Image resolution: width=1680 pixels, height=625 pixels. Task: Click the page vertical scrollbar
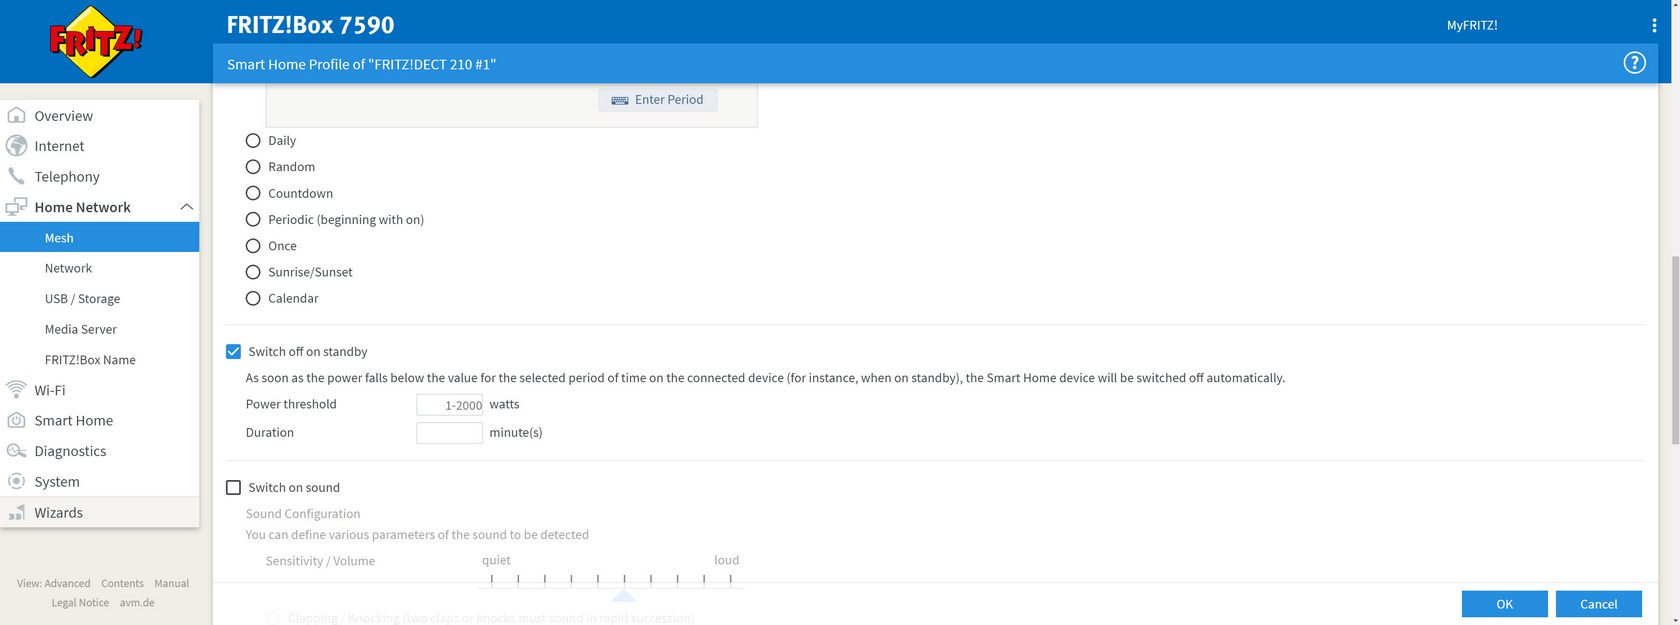[x=1675, y=350]
